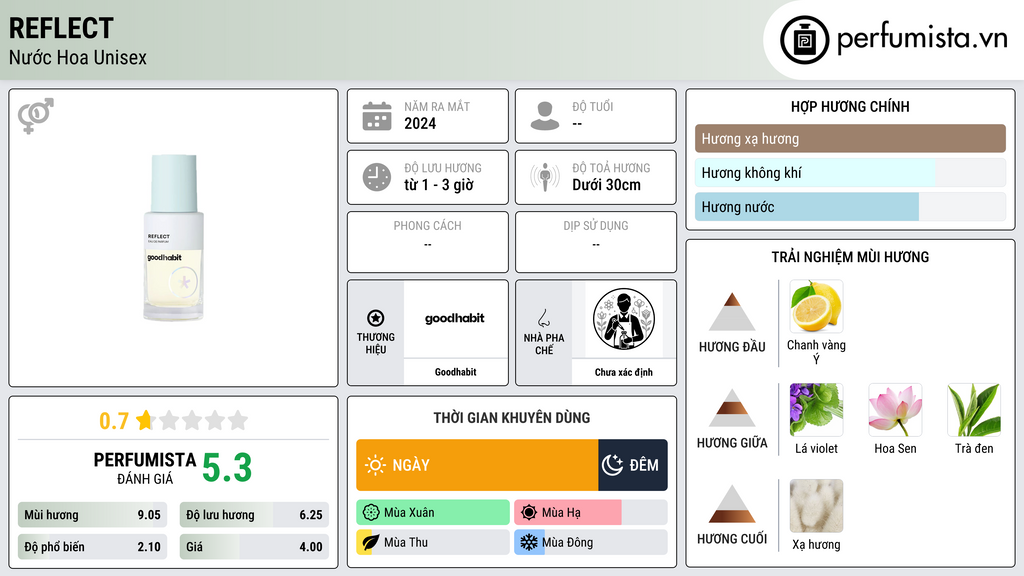This screenshot has width=1024, height=576.
Task: Click the Mùa Xuân season bar
Action: [x=433, y=513]
